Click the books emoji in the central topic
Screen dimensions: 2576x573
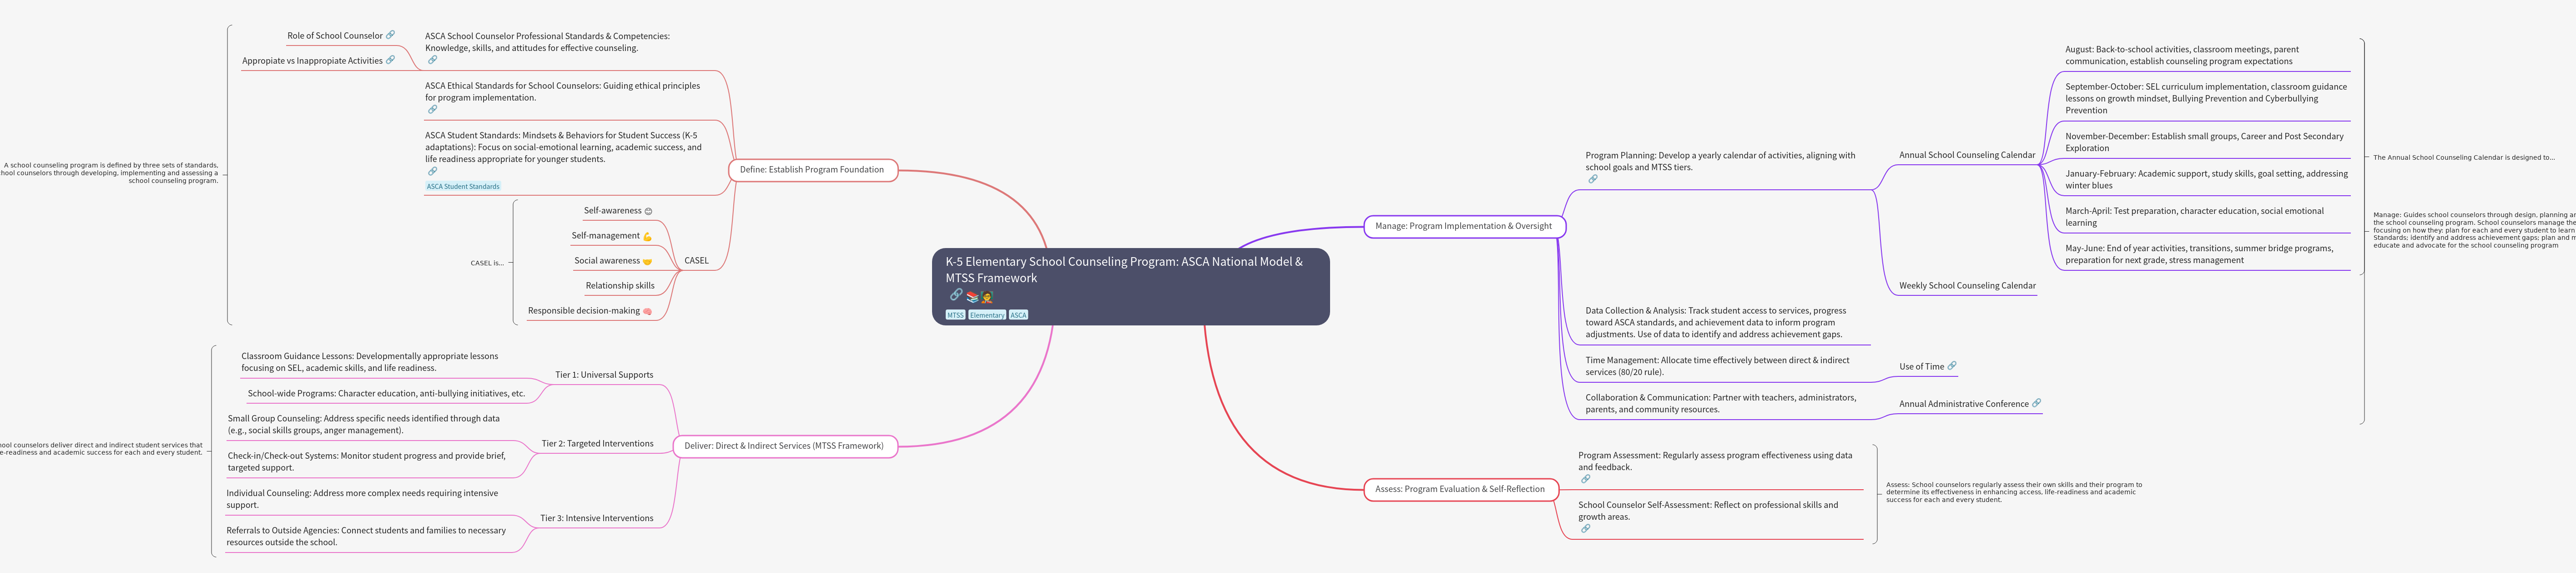(972, 297)
